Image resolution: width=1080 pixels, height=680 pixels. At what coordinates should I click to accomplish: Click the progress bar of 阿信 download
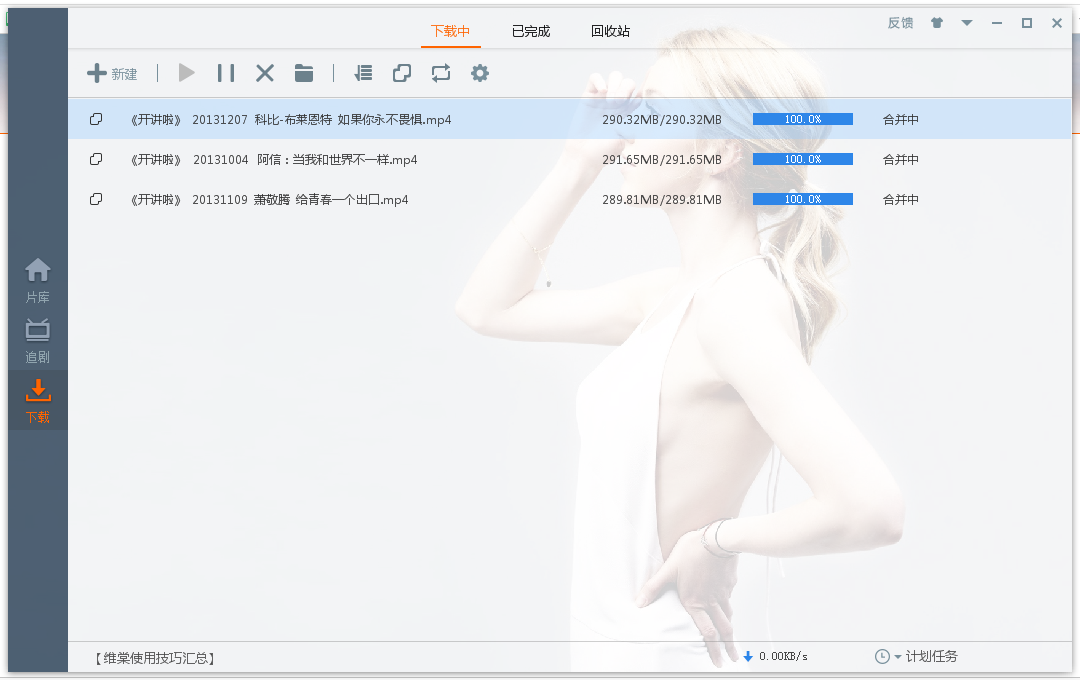pyautogui.click(x=802, y=159)
